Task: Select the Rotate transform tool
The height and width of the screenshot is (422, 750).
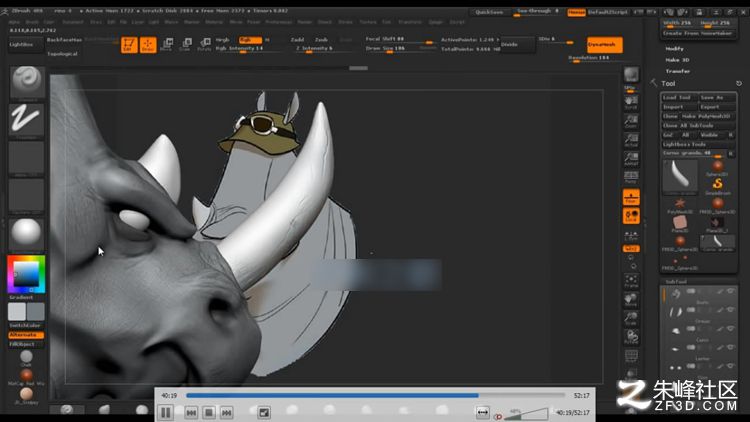Action: [204, 45]
